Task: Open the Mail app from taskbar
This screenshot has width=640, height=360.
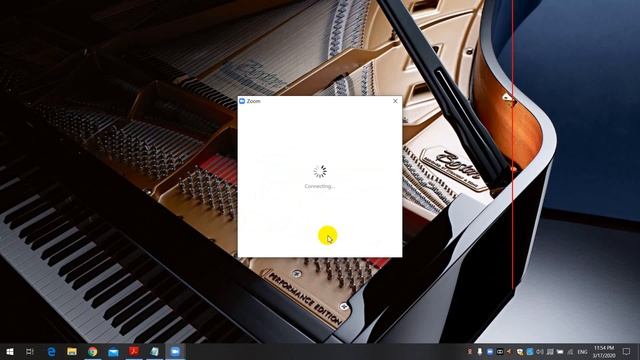Action: coord(113,351)
